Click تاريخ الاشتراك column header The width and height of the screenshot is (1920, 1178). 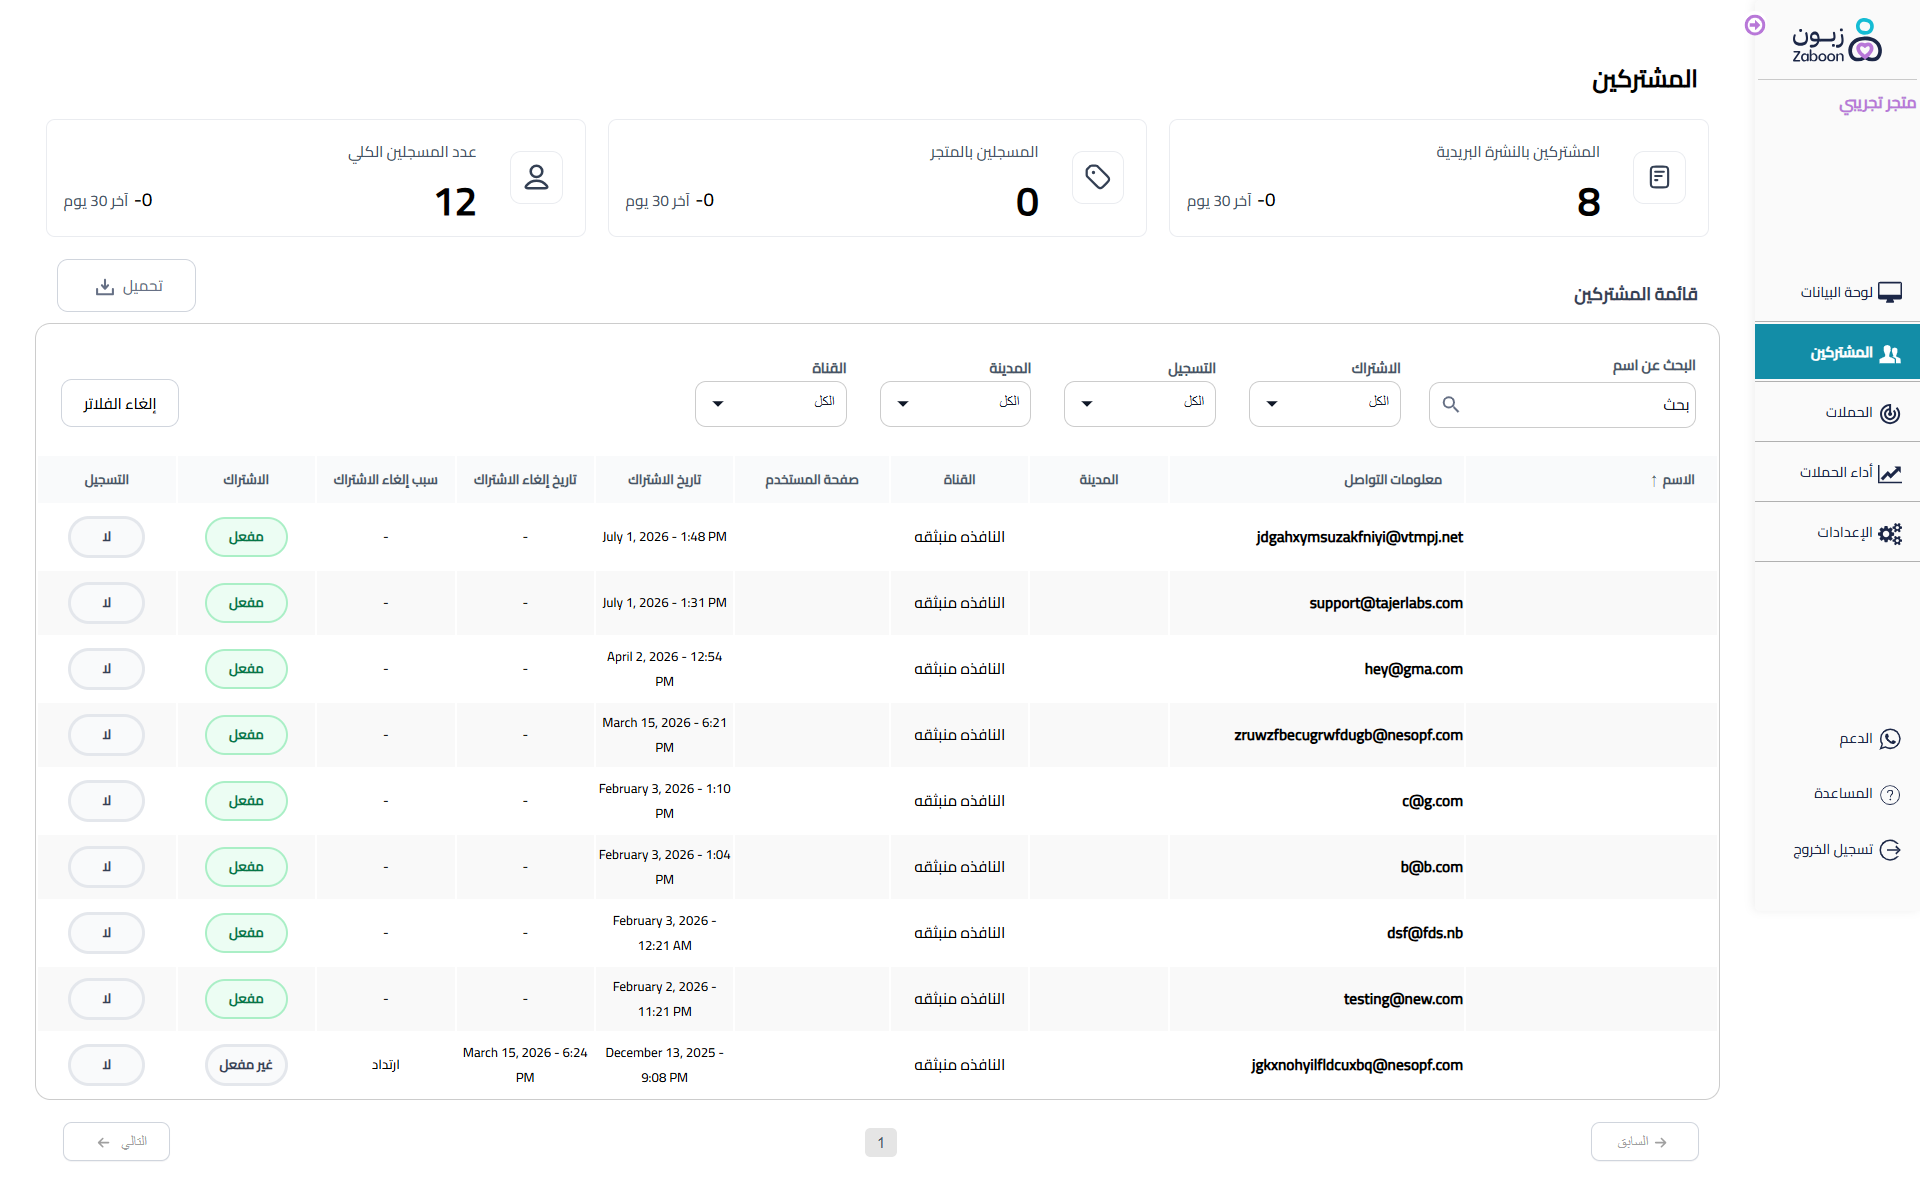(x=664, y=480)
